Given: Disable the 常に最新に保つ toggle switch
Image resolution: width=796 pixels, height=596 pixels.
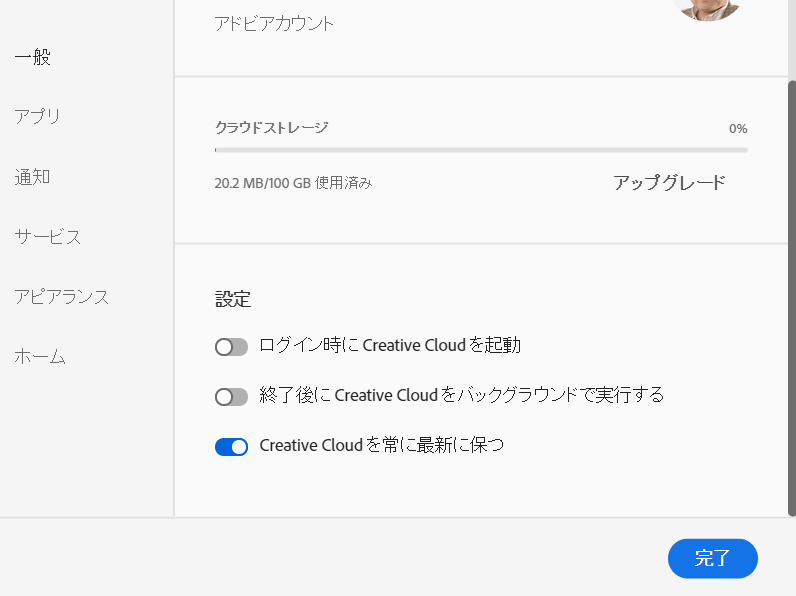Looking at the screenshot, I should coord(231,447).
